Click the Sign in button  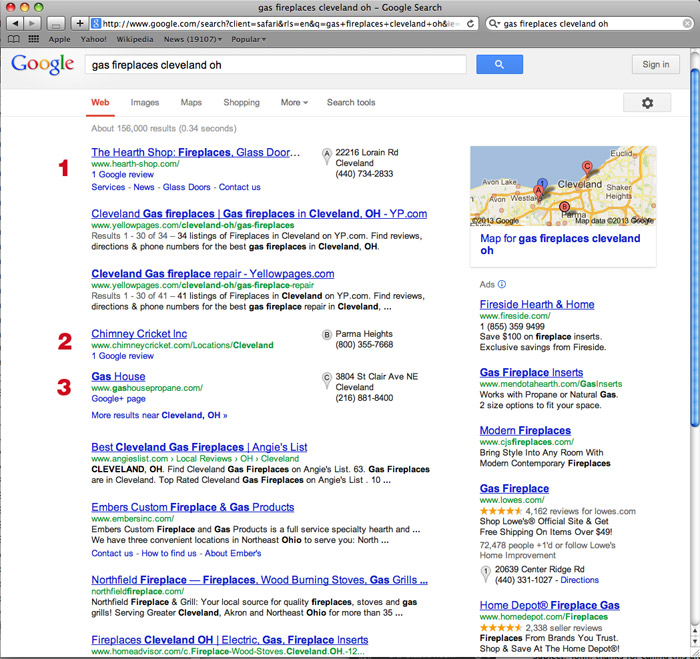click(x=655, y=64)
